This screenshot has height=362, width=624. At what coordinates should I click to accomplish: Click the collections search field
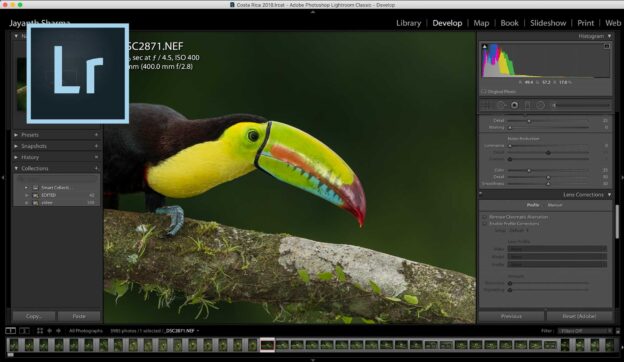[x=56, y=179]
